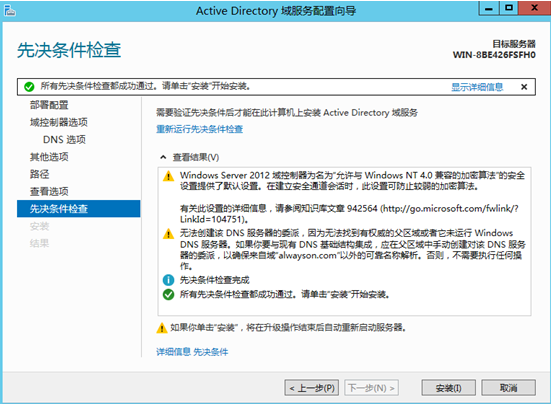Select 其他选项 step in sidebar
Viewport: 551px width, 404px height.
pyautogui.click(x=49, y=157)
